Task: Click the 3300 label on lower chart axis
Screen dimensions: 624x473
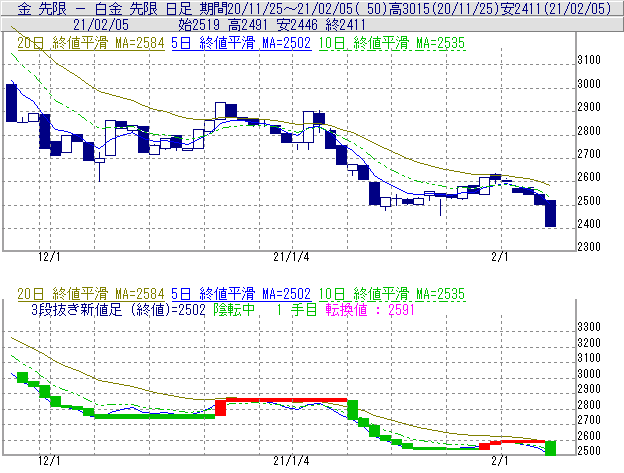Action: [589, 327]
